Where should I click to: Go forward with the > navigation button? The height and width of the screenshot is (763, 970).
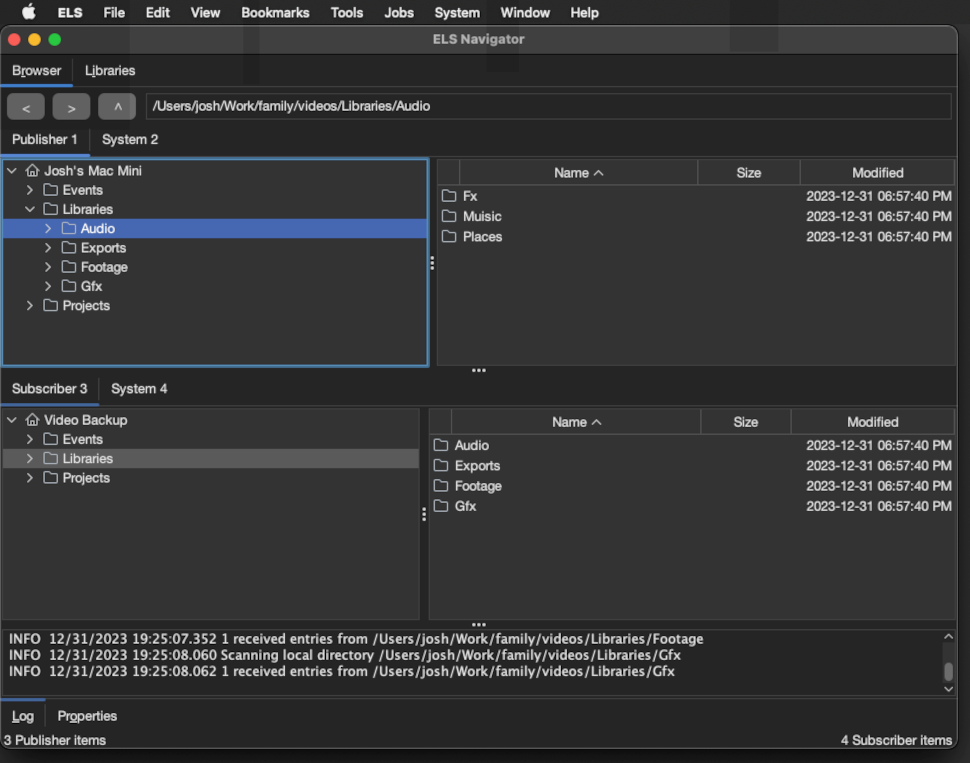point(71,107)
